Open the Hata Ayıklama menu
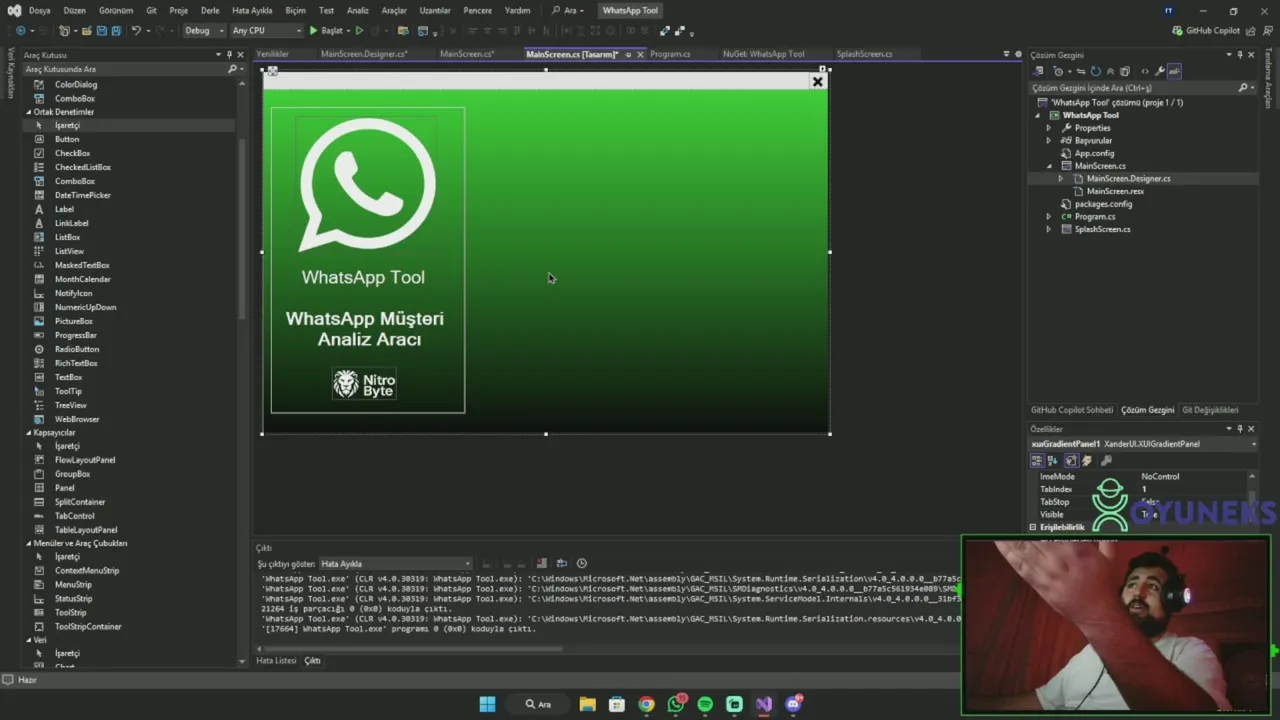The image size is (1280, 720). [x=252, y=10]
